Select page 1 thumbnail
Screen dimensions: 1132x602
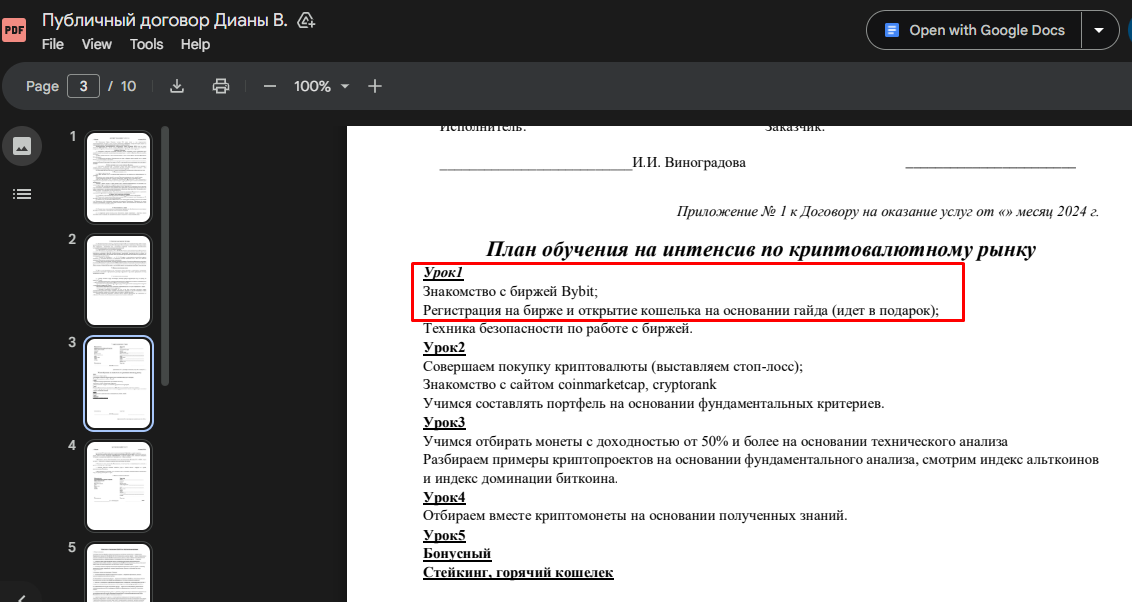(x=118, y=178)
